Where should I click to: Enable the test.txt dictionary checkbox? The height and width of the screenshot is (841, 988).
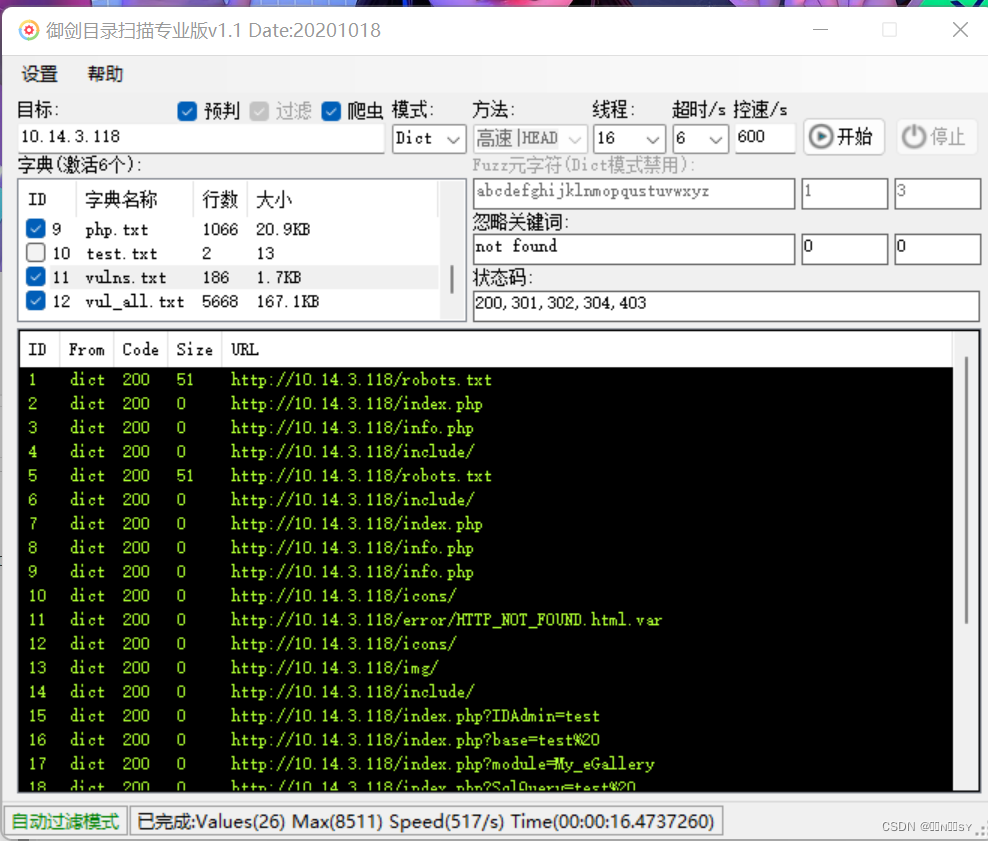point(33,253)
